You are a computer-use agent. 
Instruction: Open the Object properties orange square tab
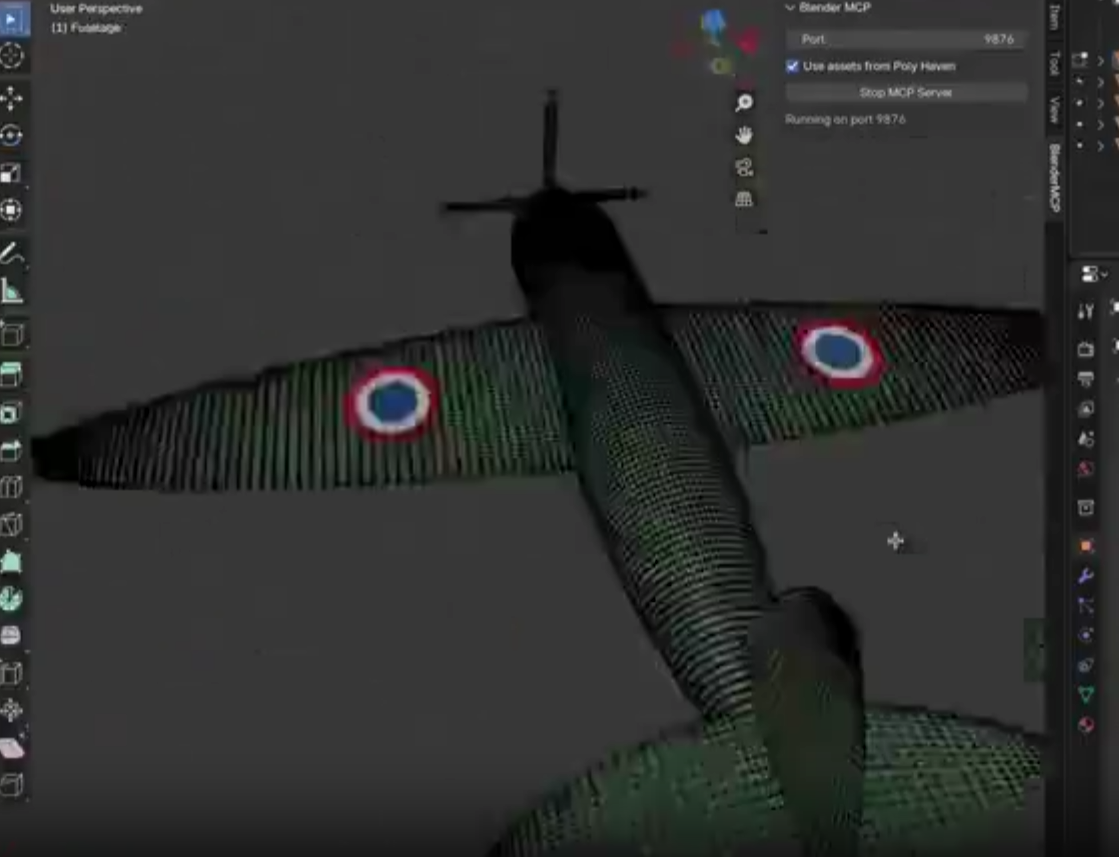tap(1085, 546)
